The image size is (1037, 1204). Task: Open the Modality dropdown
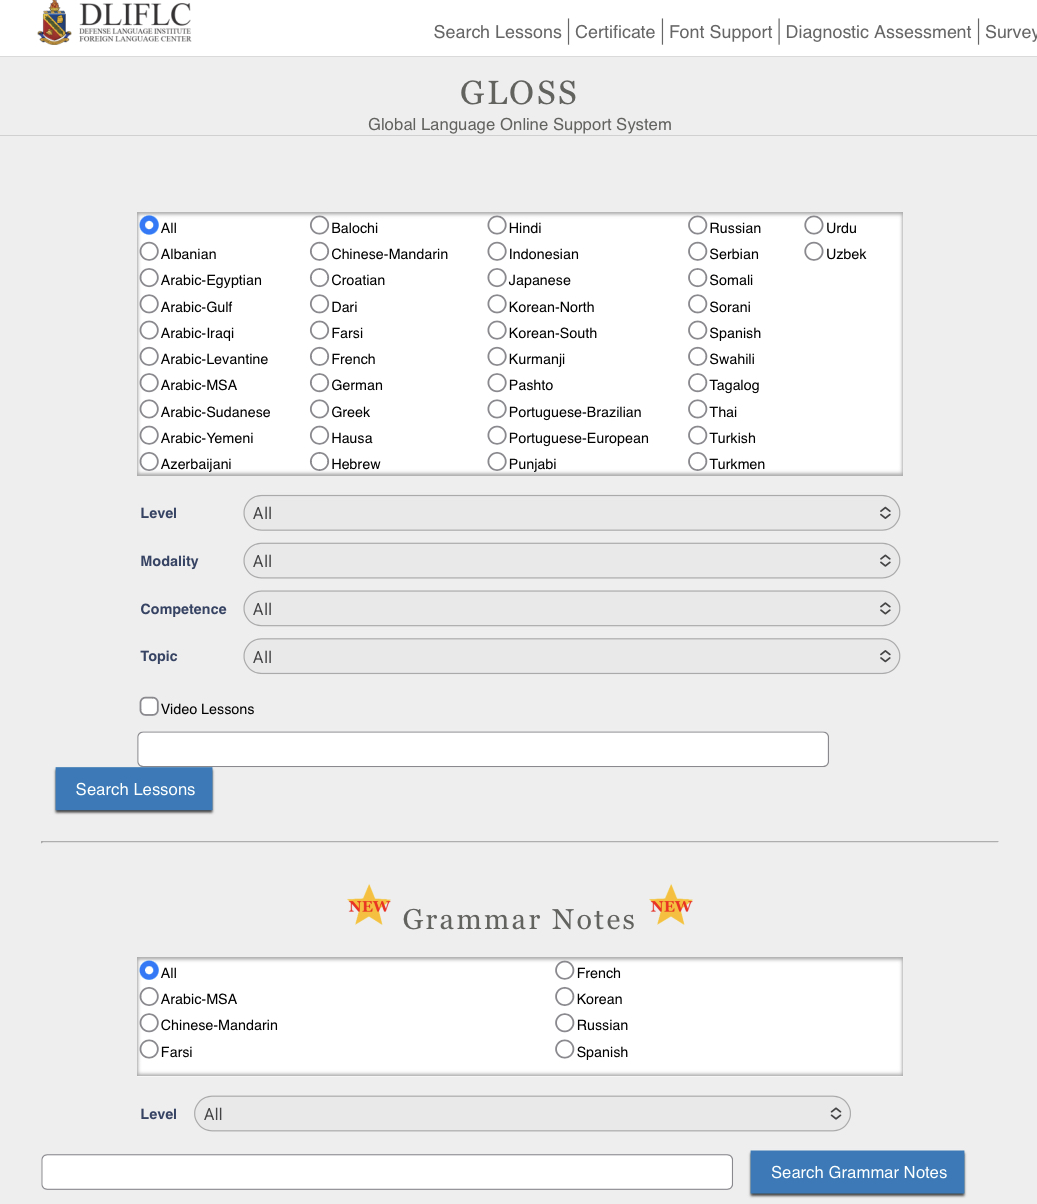tap(572, 561)
